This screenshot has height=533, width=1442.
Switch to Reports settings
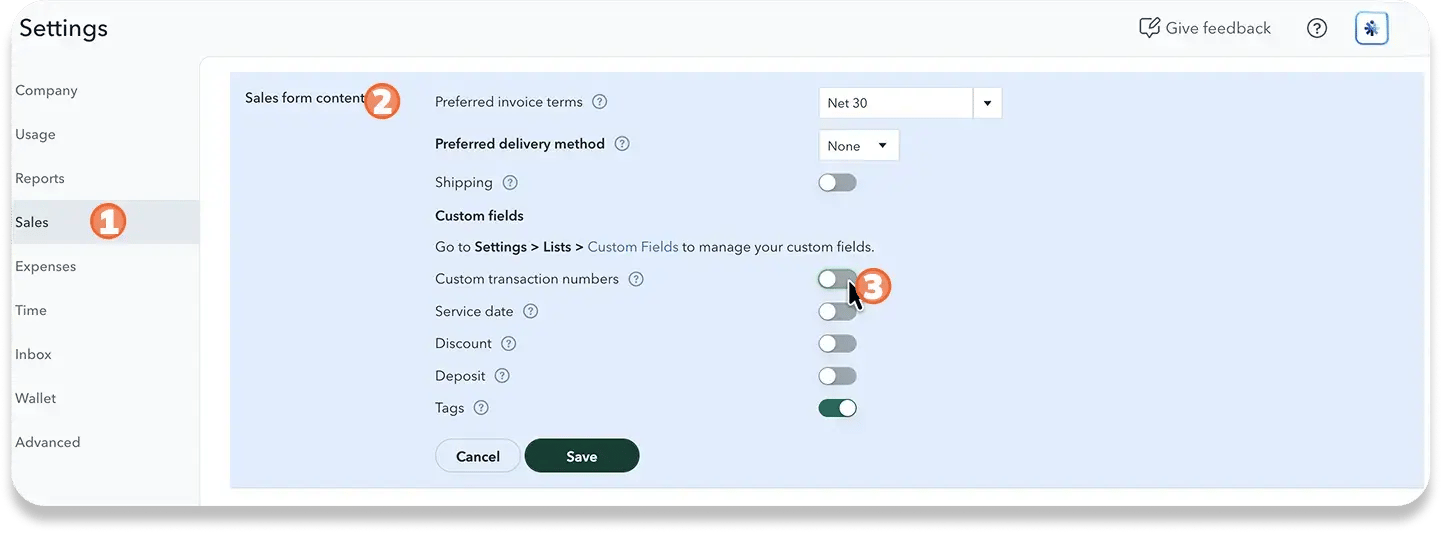pos(40,178)
